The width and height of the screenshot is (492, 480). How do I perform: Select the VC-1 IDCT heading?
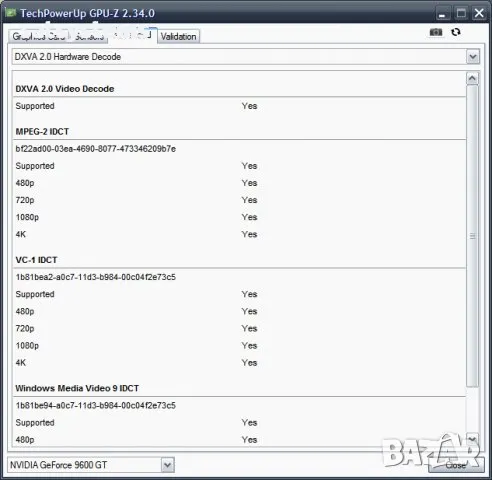pos(36,260)
